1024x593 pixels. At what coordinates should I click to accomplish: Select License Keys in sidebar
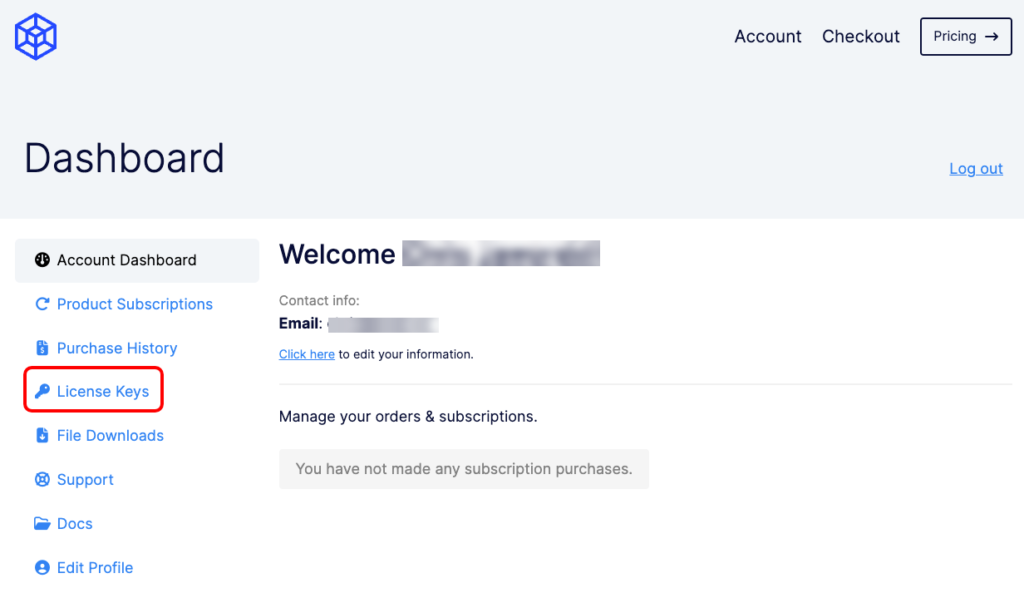tap(103, 391)
